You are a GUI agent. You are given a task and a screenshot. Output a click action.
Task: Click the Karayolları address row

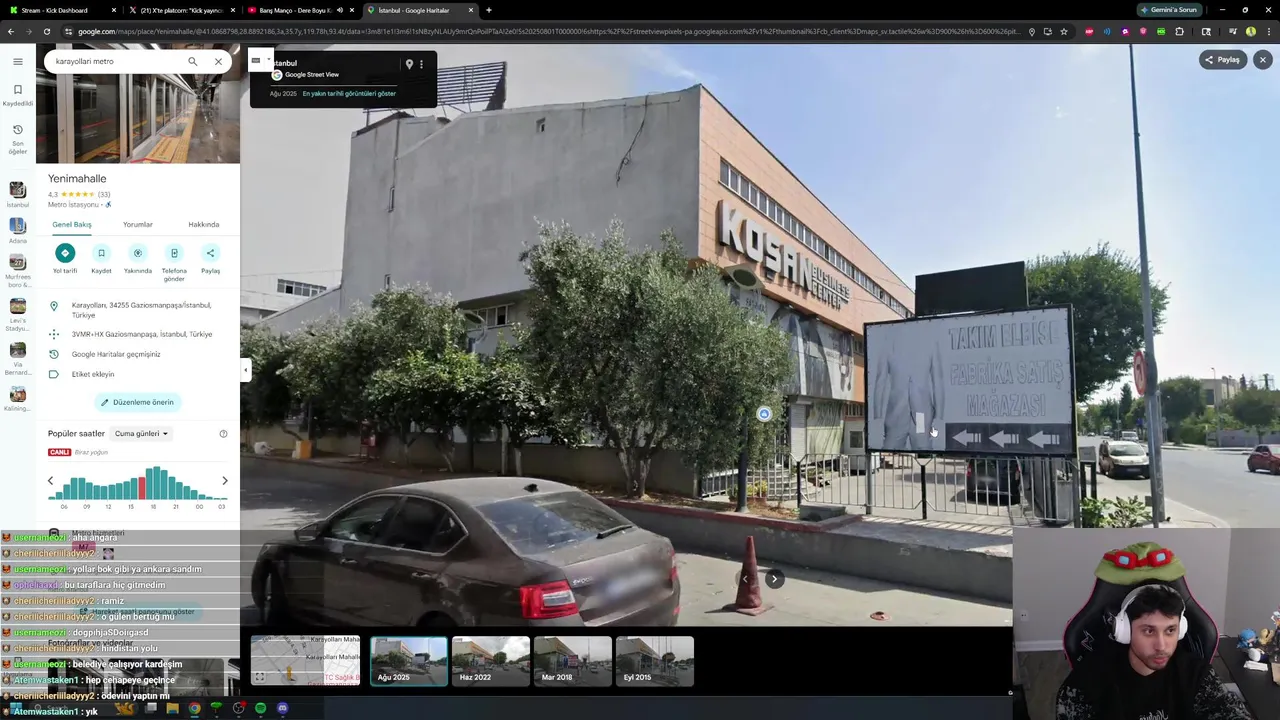pyautogui.click(x=138, y=310)
